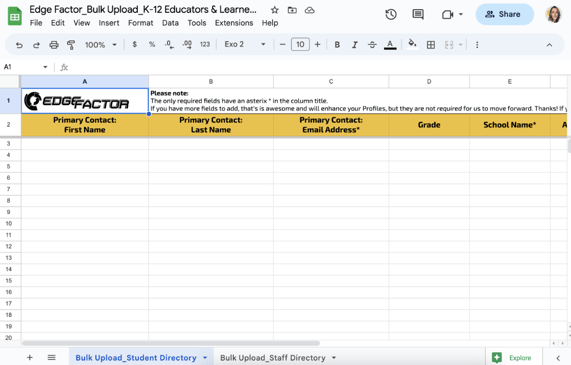
Task: Decrease font size with minus button
Action: click(282, 44)
